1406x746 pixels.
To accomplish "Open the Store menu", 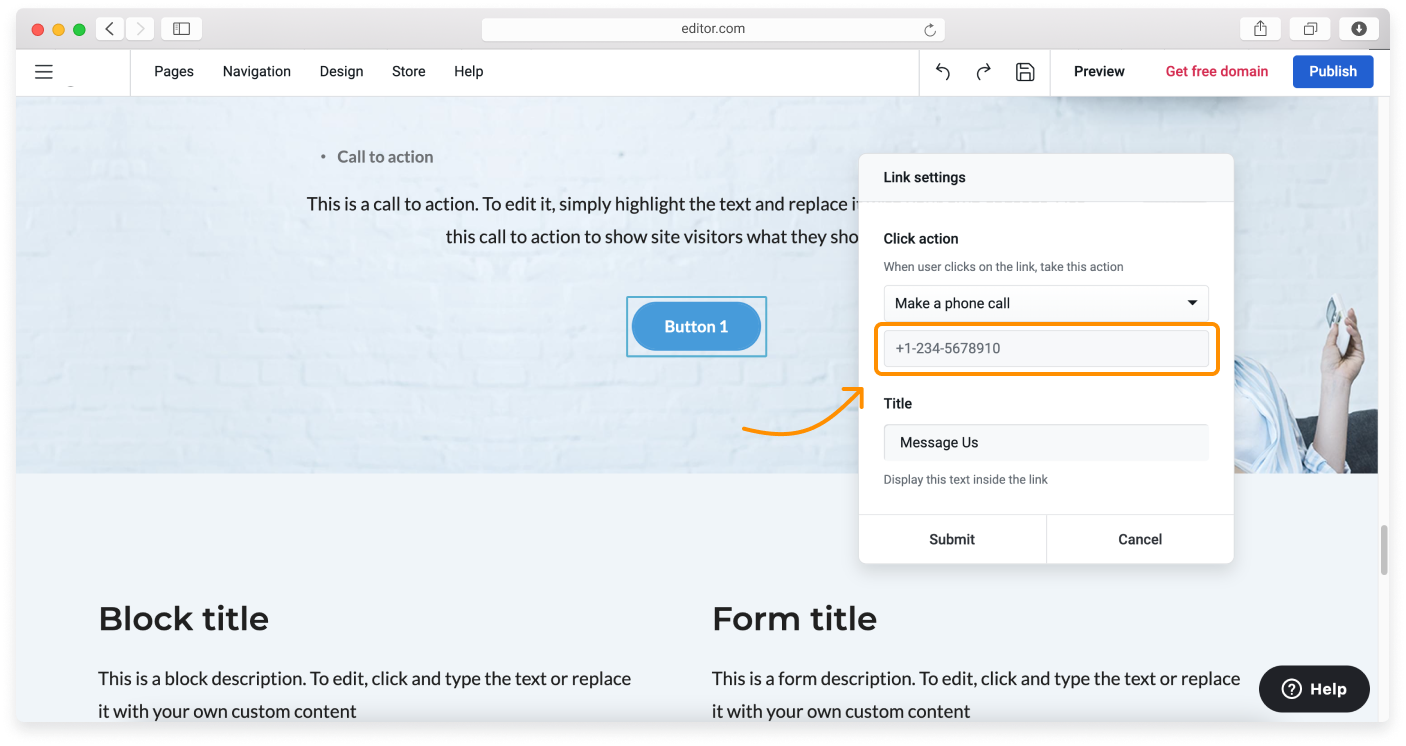I will click(x=409, y=72).
